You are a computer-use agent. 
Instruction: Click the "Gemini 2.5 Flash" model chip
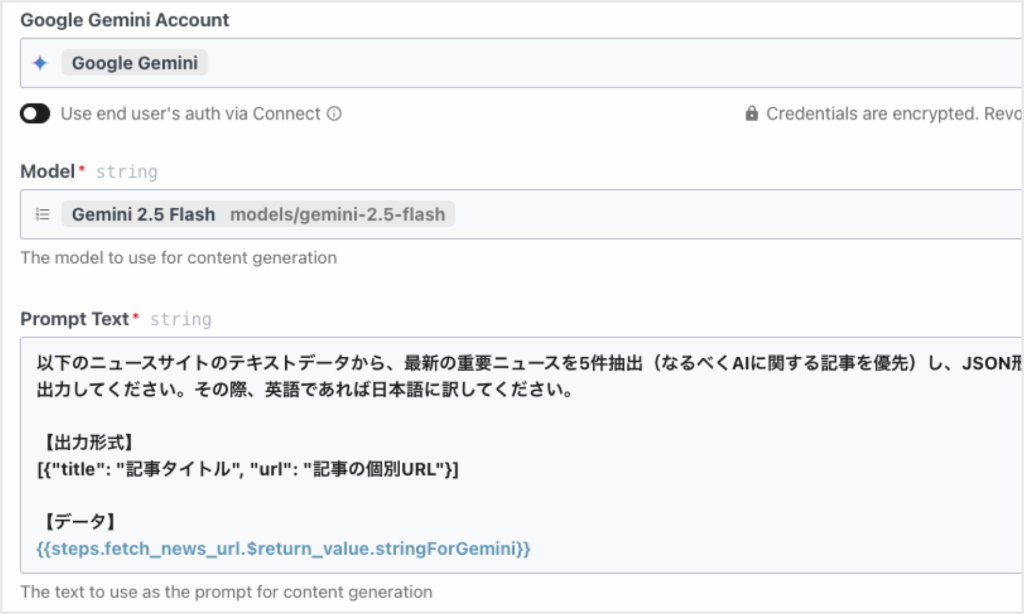point(141,214)
